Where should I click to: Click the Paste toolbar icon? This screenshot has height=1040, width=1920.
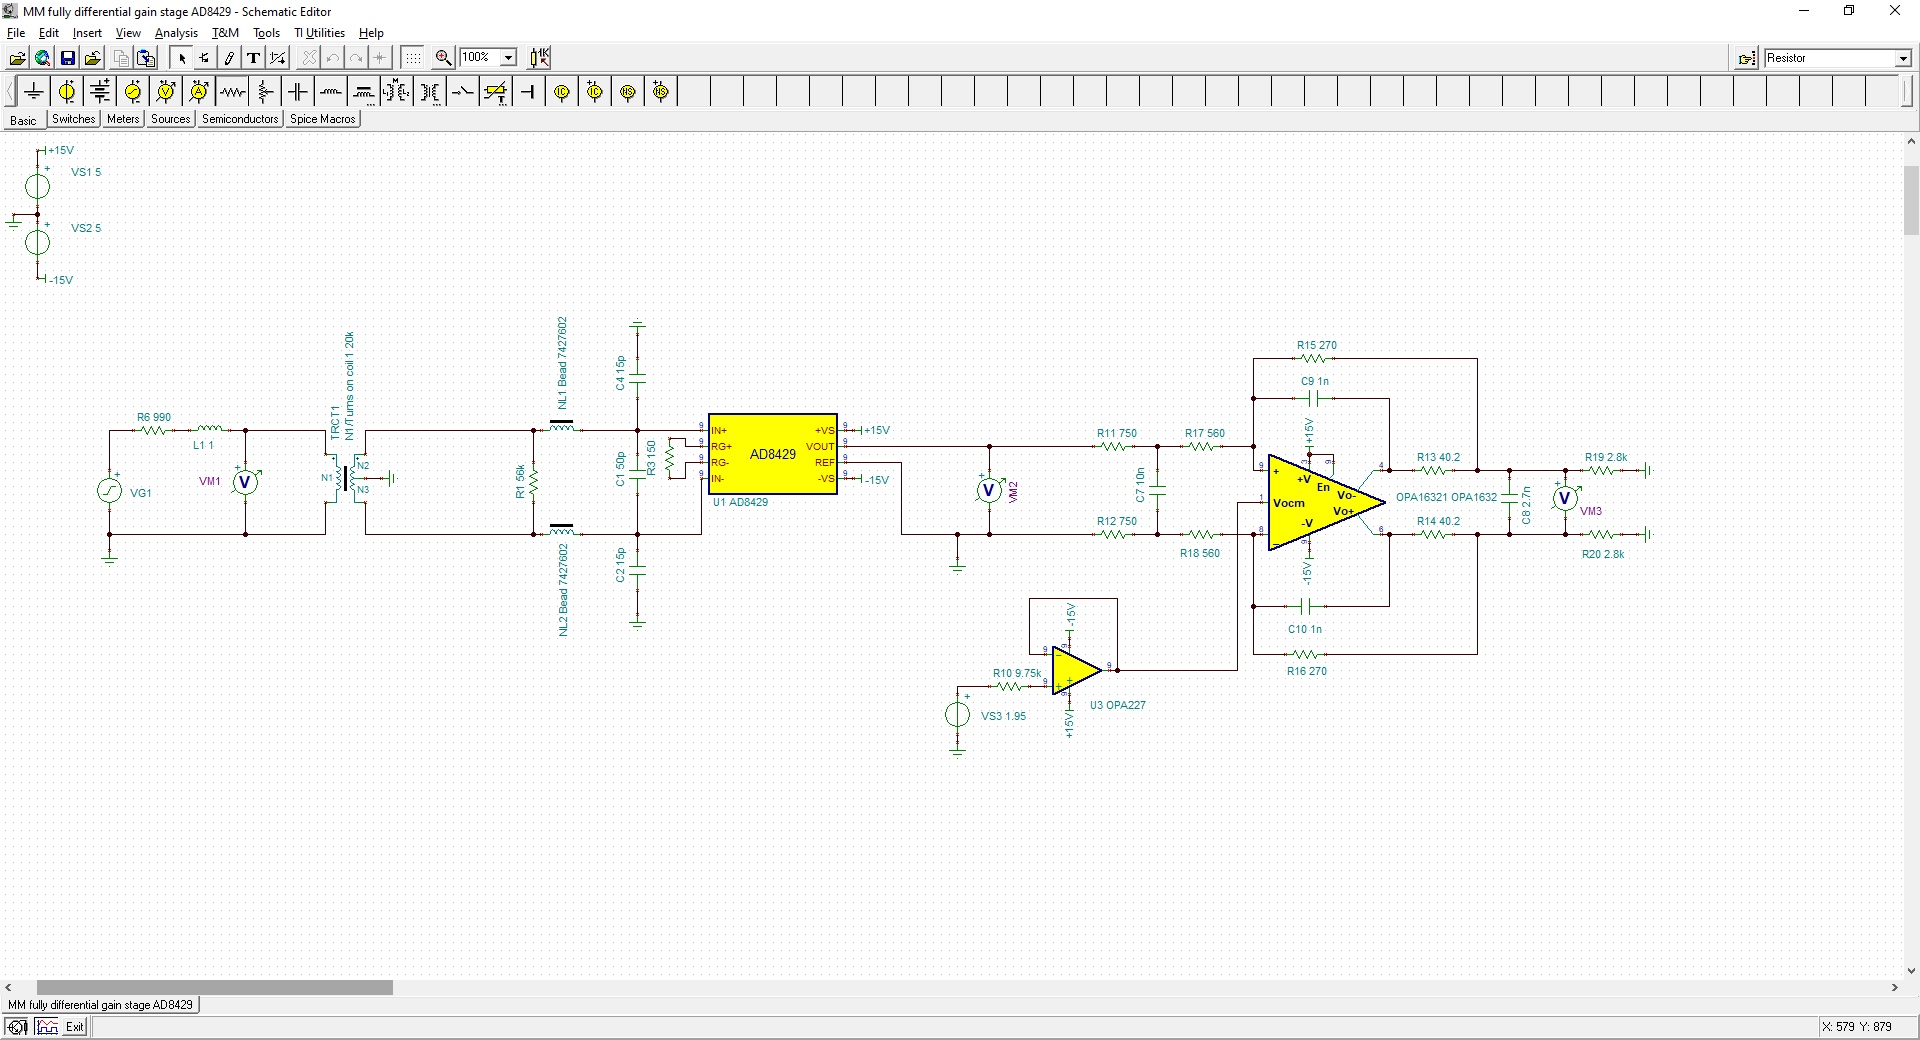(146, 58)
